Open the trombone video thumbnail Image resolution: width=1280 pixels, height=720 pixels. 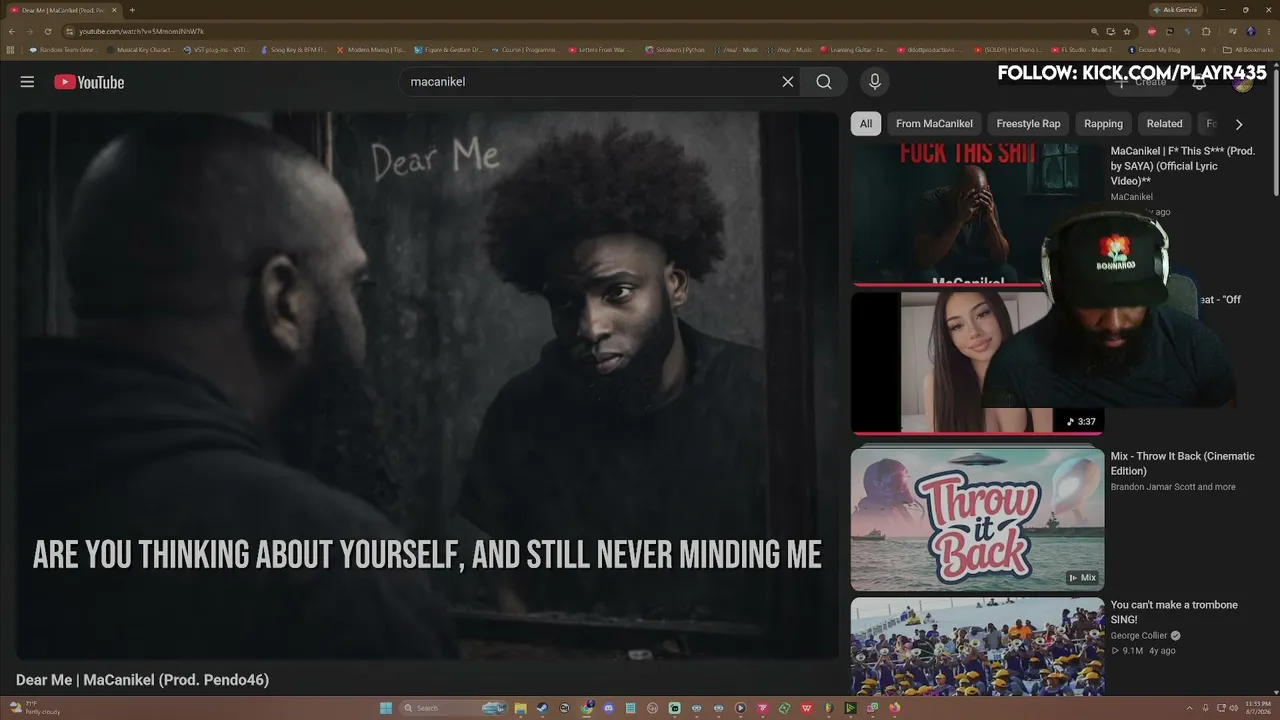coord(978,646)
